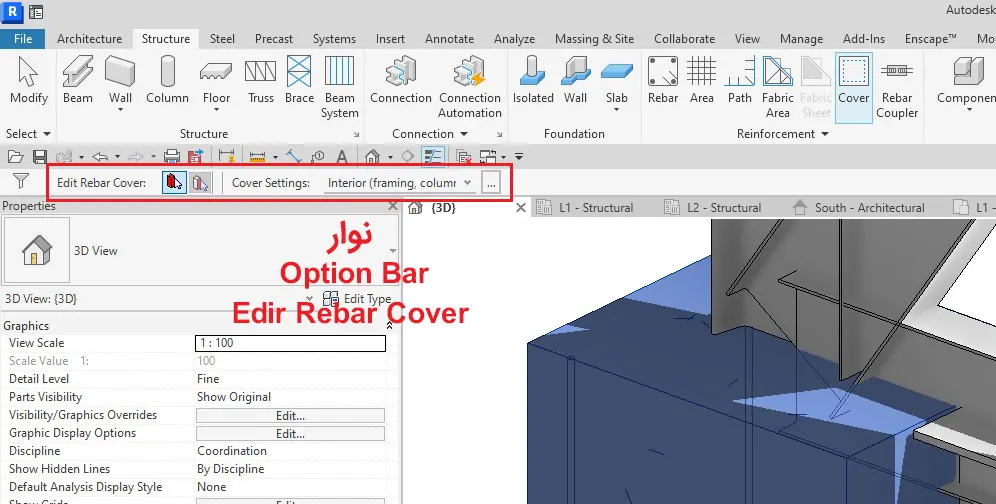The width and height of the screenshot is (996, 504).
Task: Select the Fabric Area tool
Action: [x=777, y=88]
